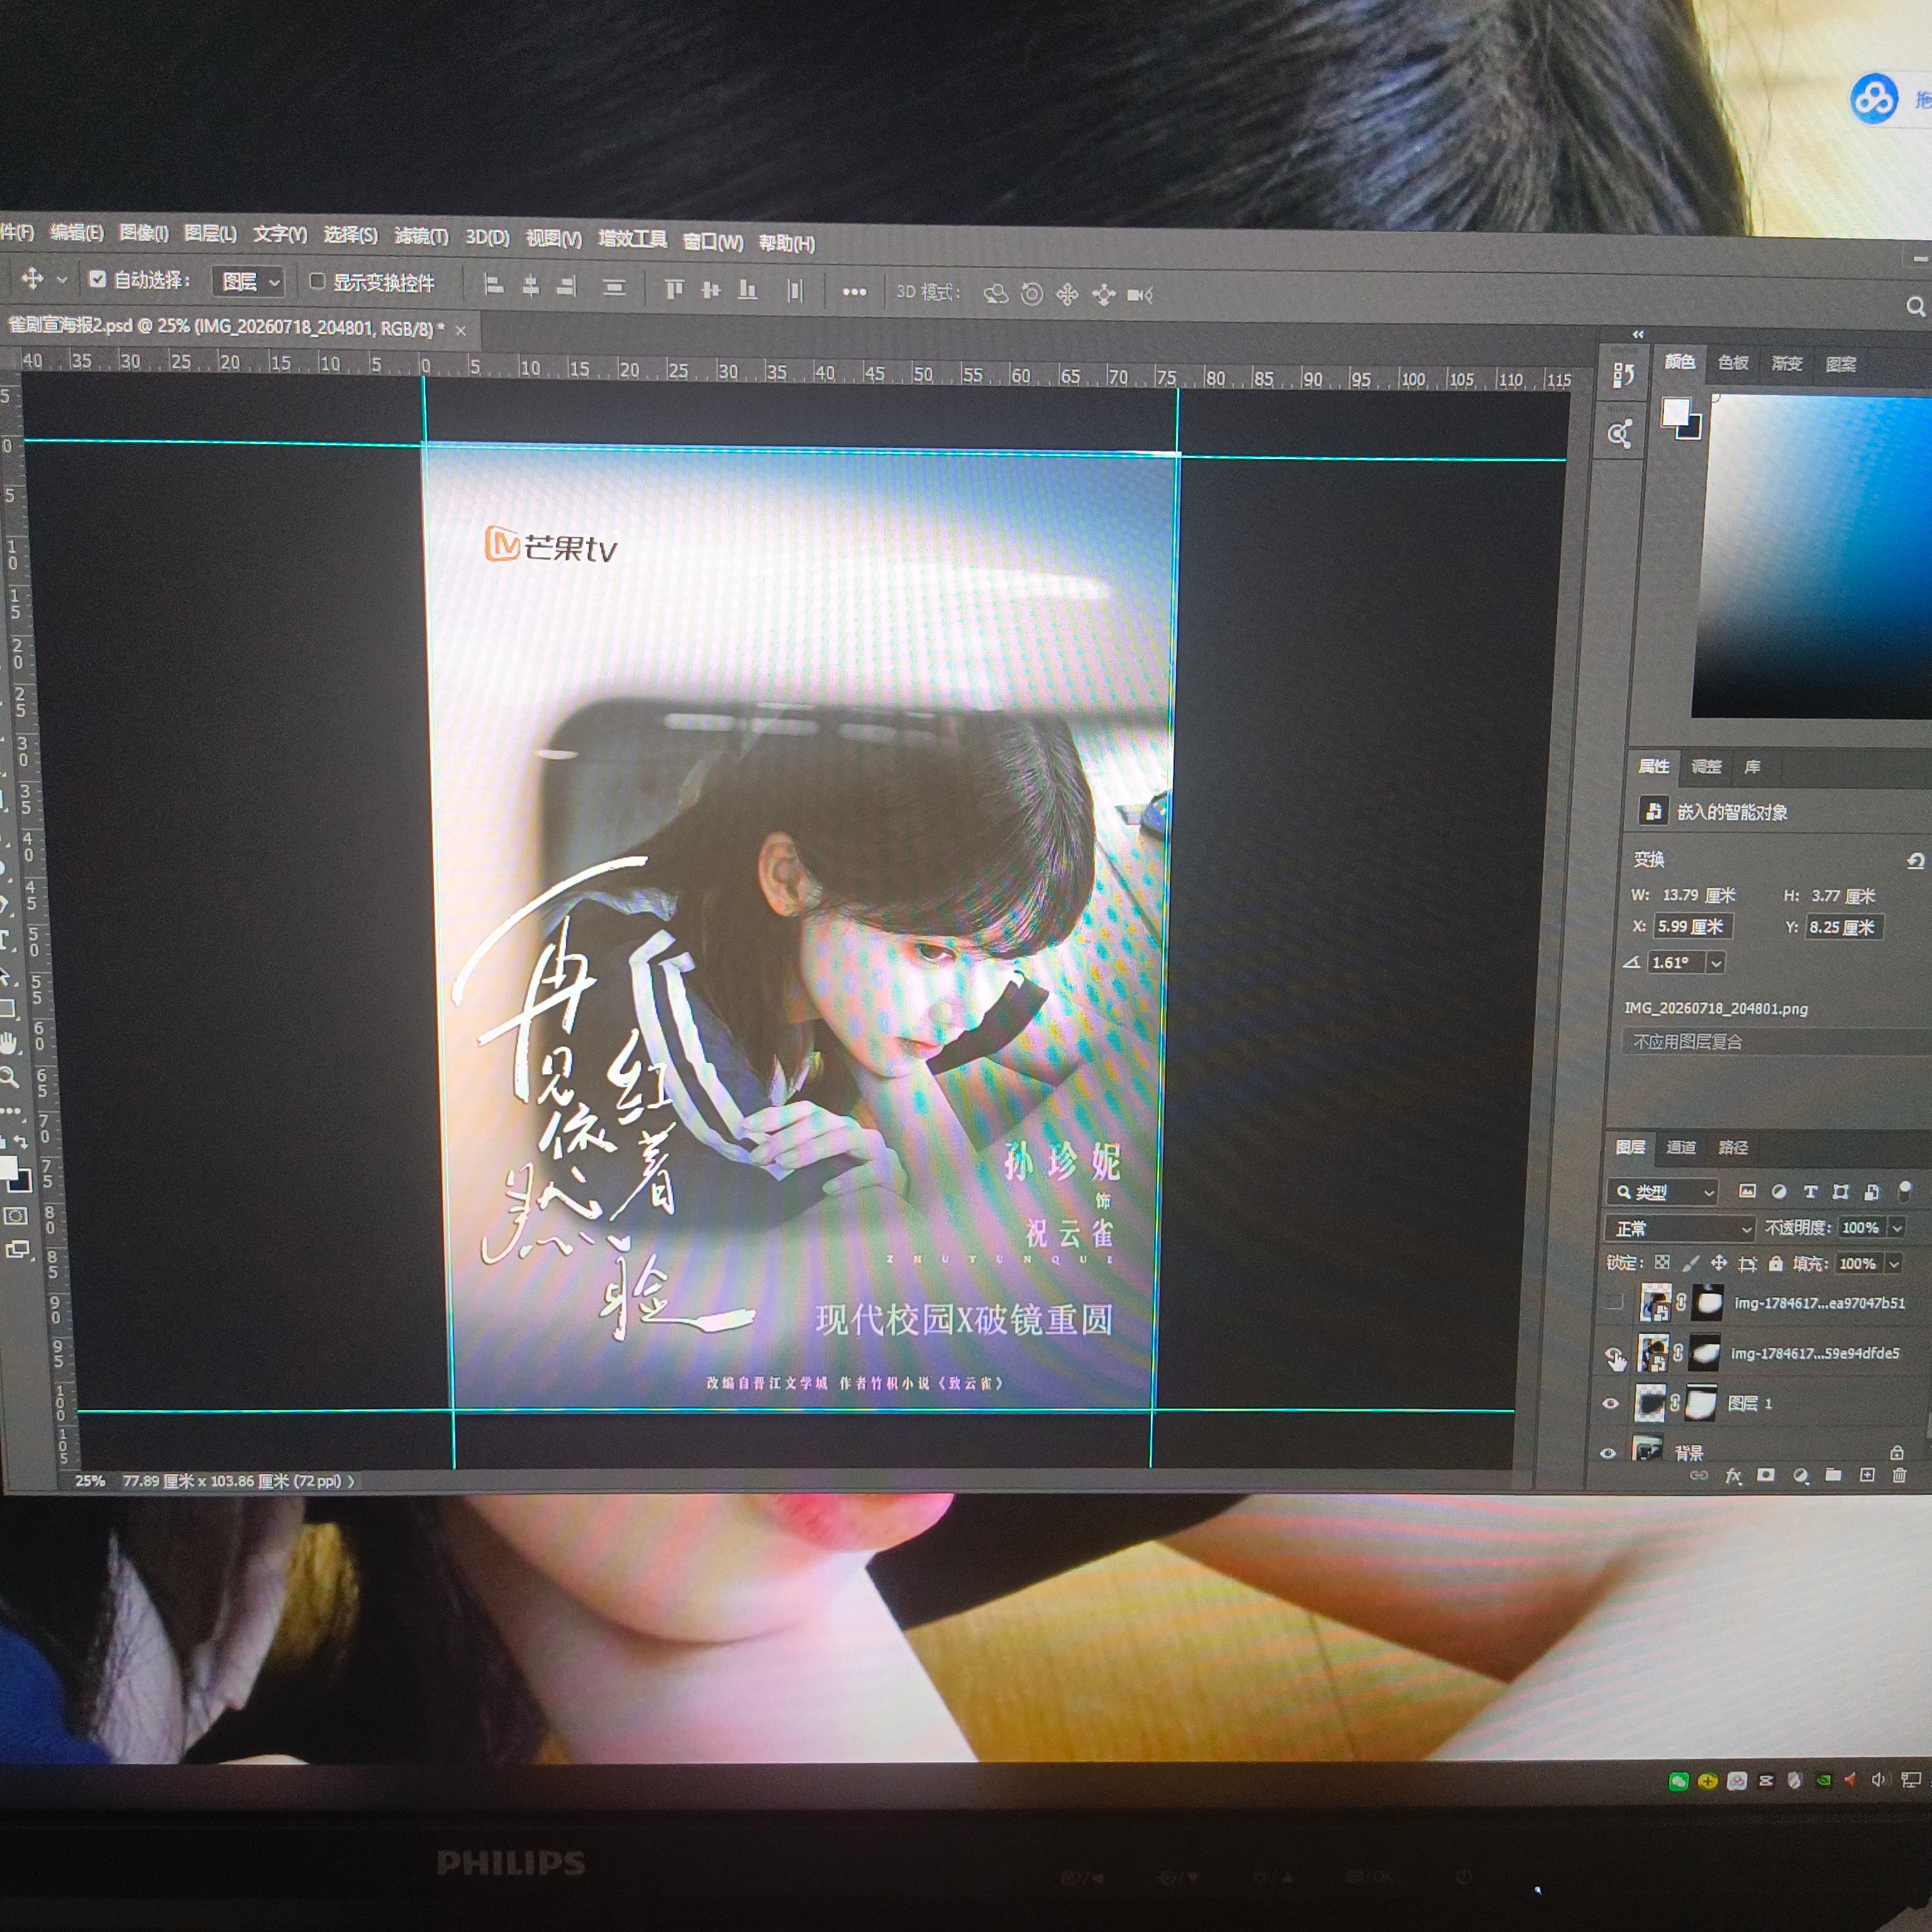Click align vertical centers icon
This screenshot has height=1932, width=1932.
(711, 290)
